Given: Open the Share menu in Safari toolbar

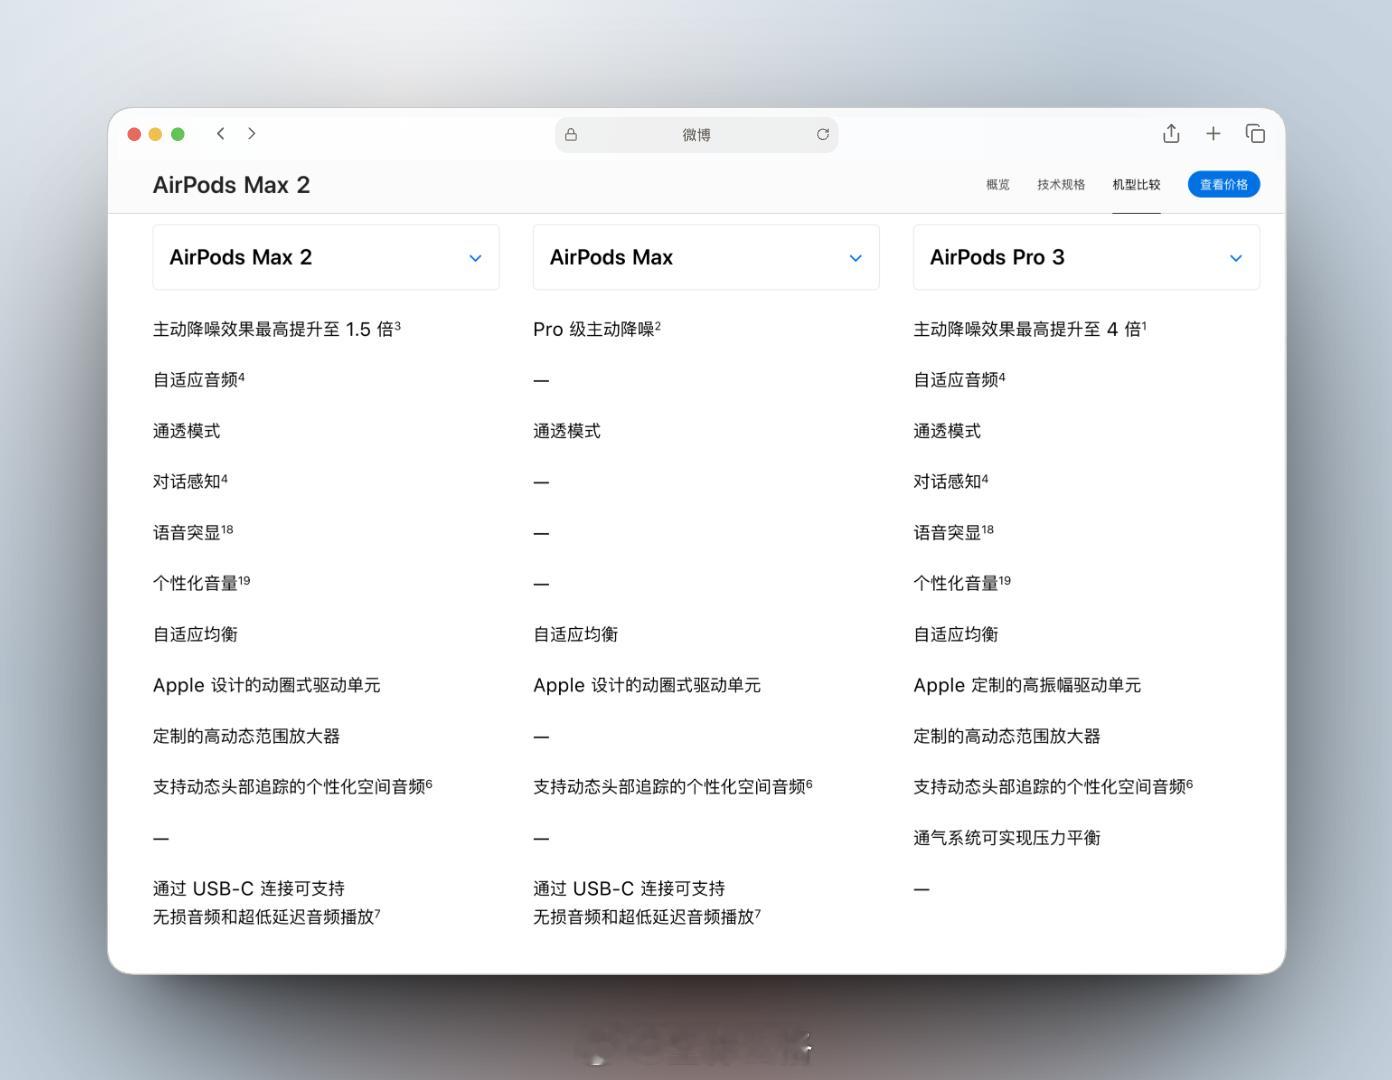Looking at the screenshot, I should (1169, 133).
